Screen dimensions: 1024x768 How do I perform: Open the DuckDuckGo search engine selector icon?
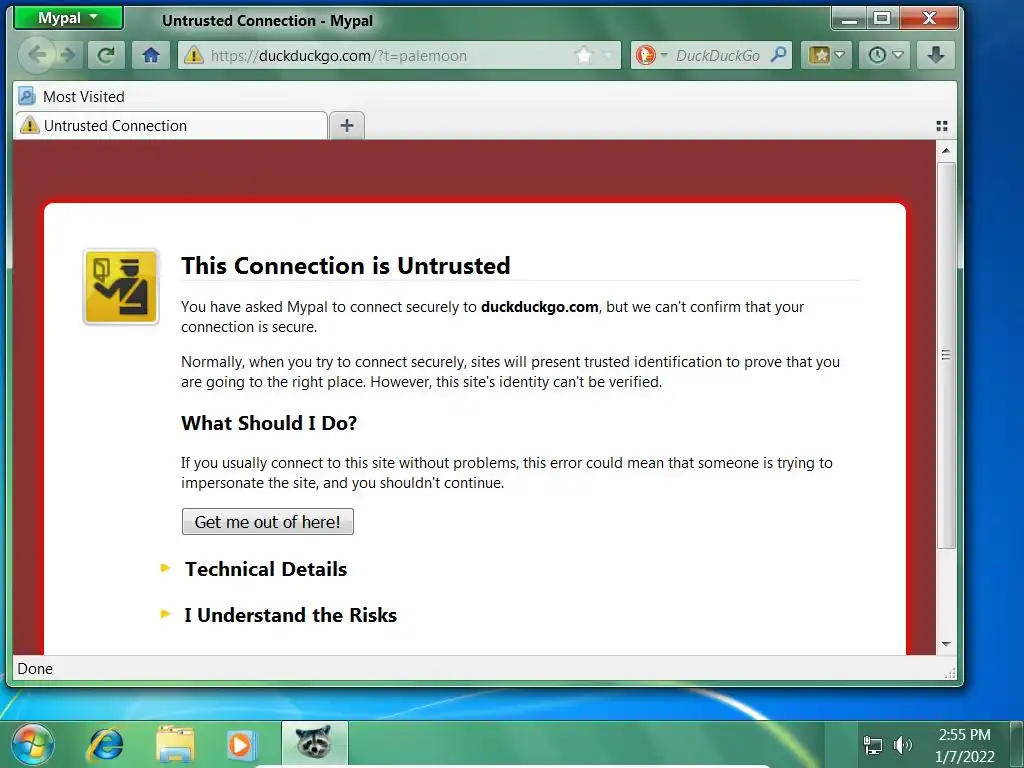[651, 56]
